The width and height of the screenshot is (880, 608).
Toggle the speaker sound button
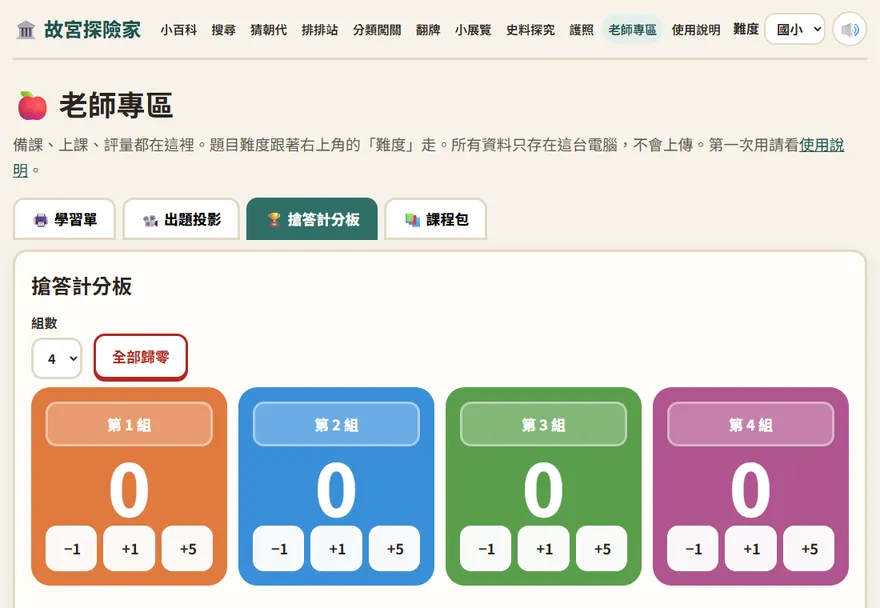point(850,29)
